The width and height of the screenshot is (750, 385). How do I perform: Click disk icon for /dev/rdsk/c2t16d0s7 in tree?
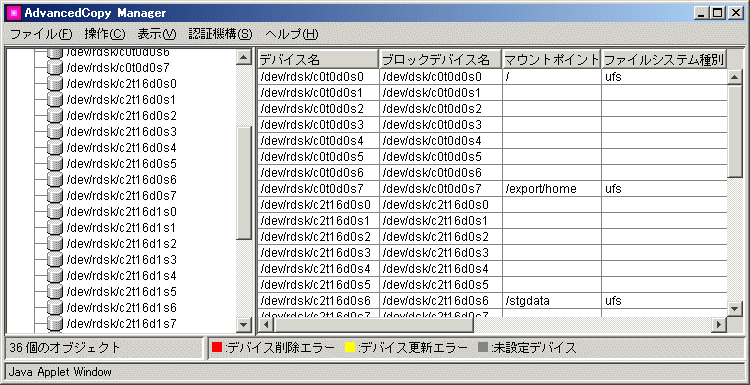tap(55, 196)
